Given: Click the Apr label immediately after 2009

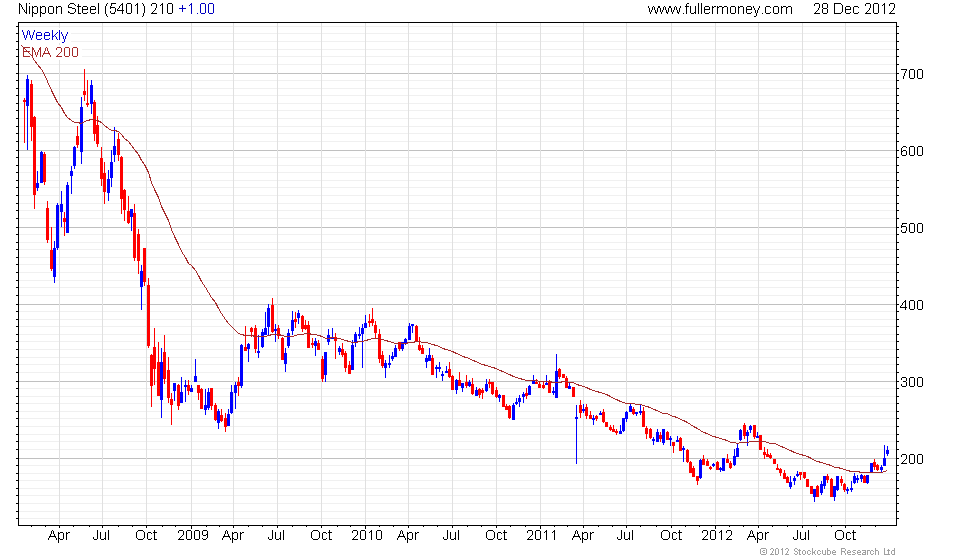Looking at the screenshot, I should click(233, 536).
